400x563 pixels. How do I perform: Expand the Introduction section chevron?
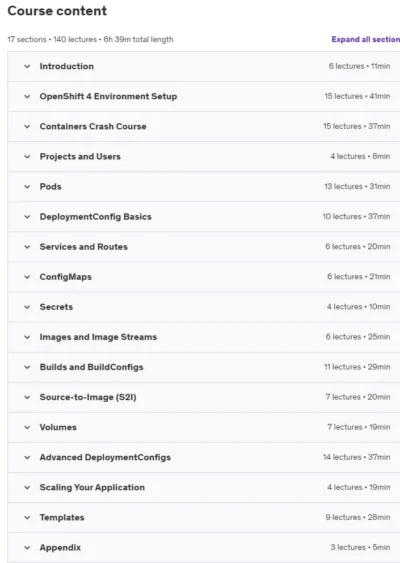[x=27, y=66]
